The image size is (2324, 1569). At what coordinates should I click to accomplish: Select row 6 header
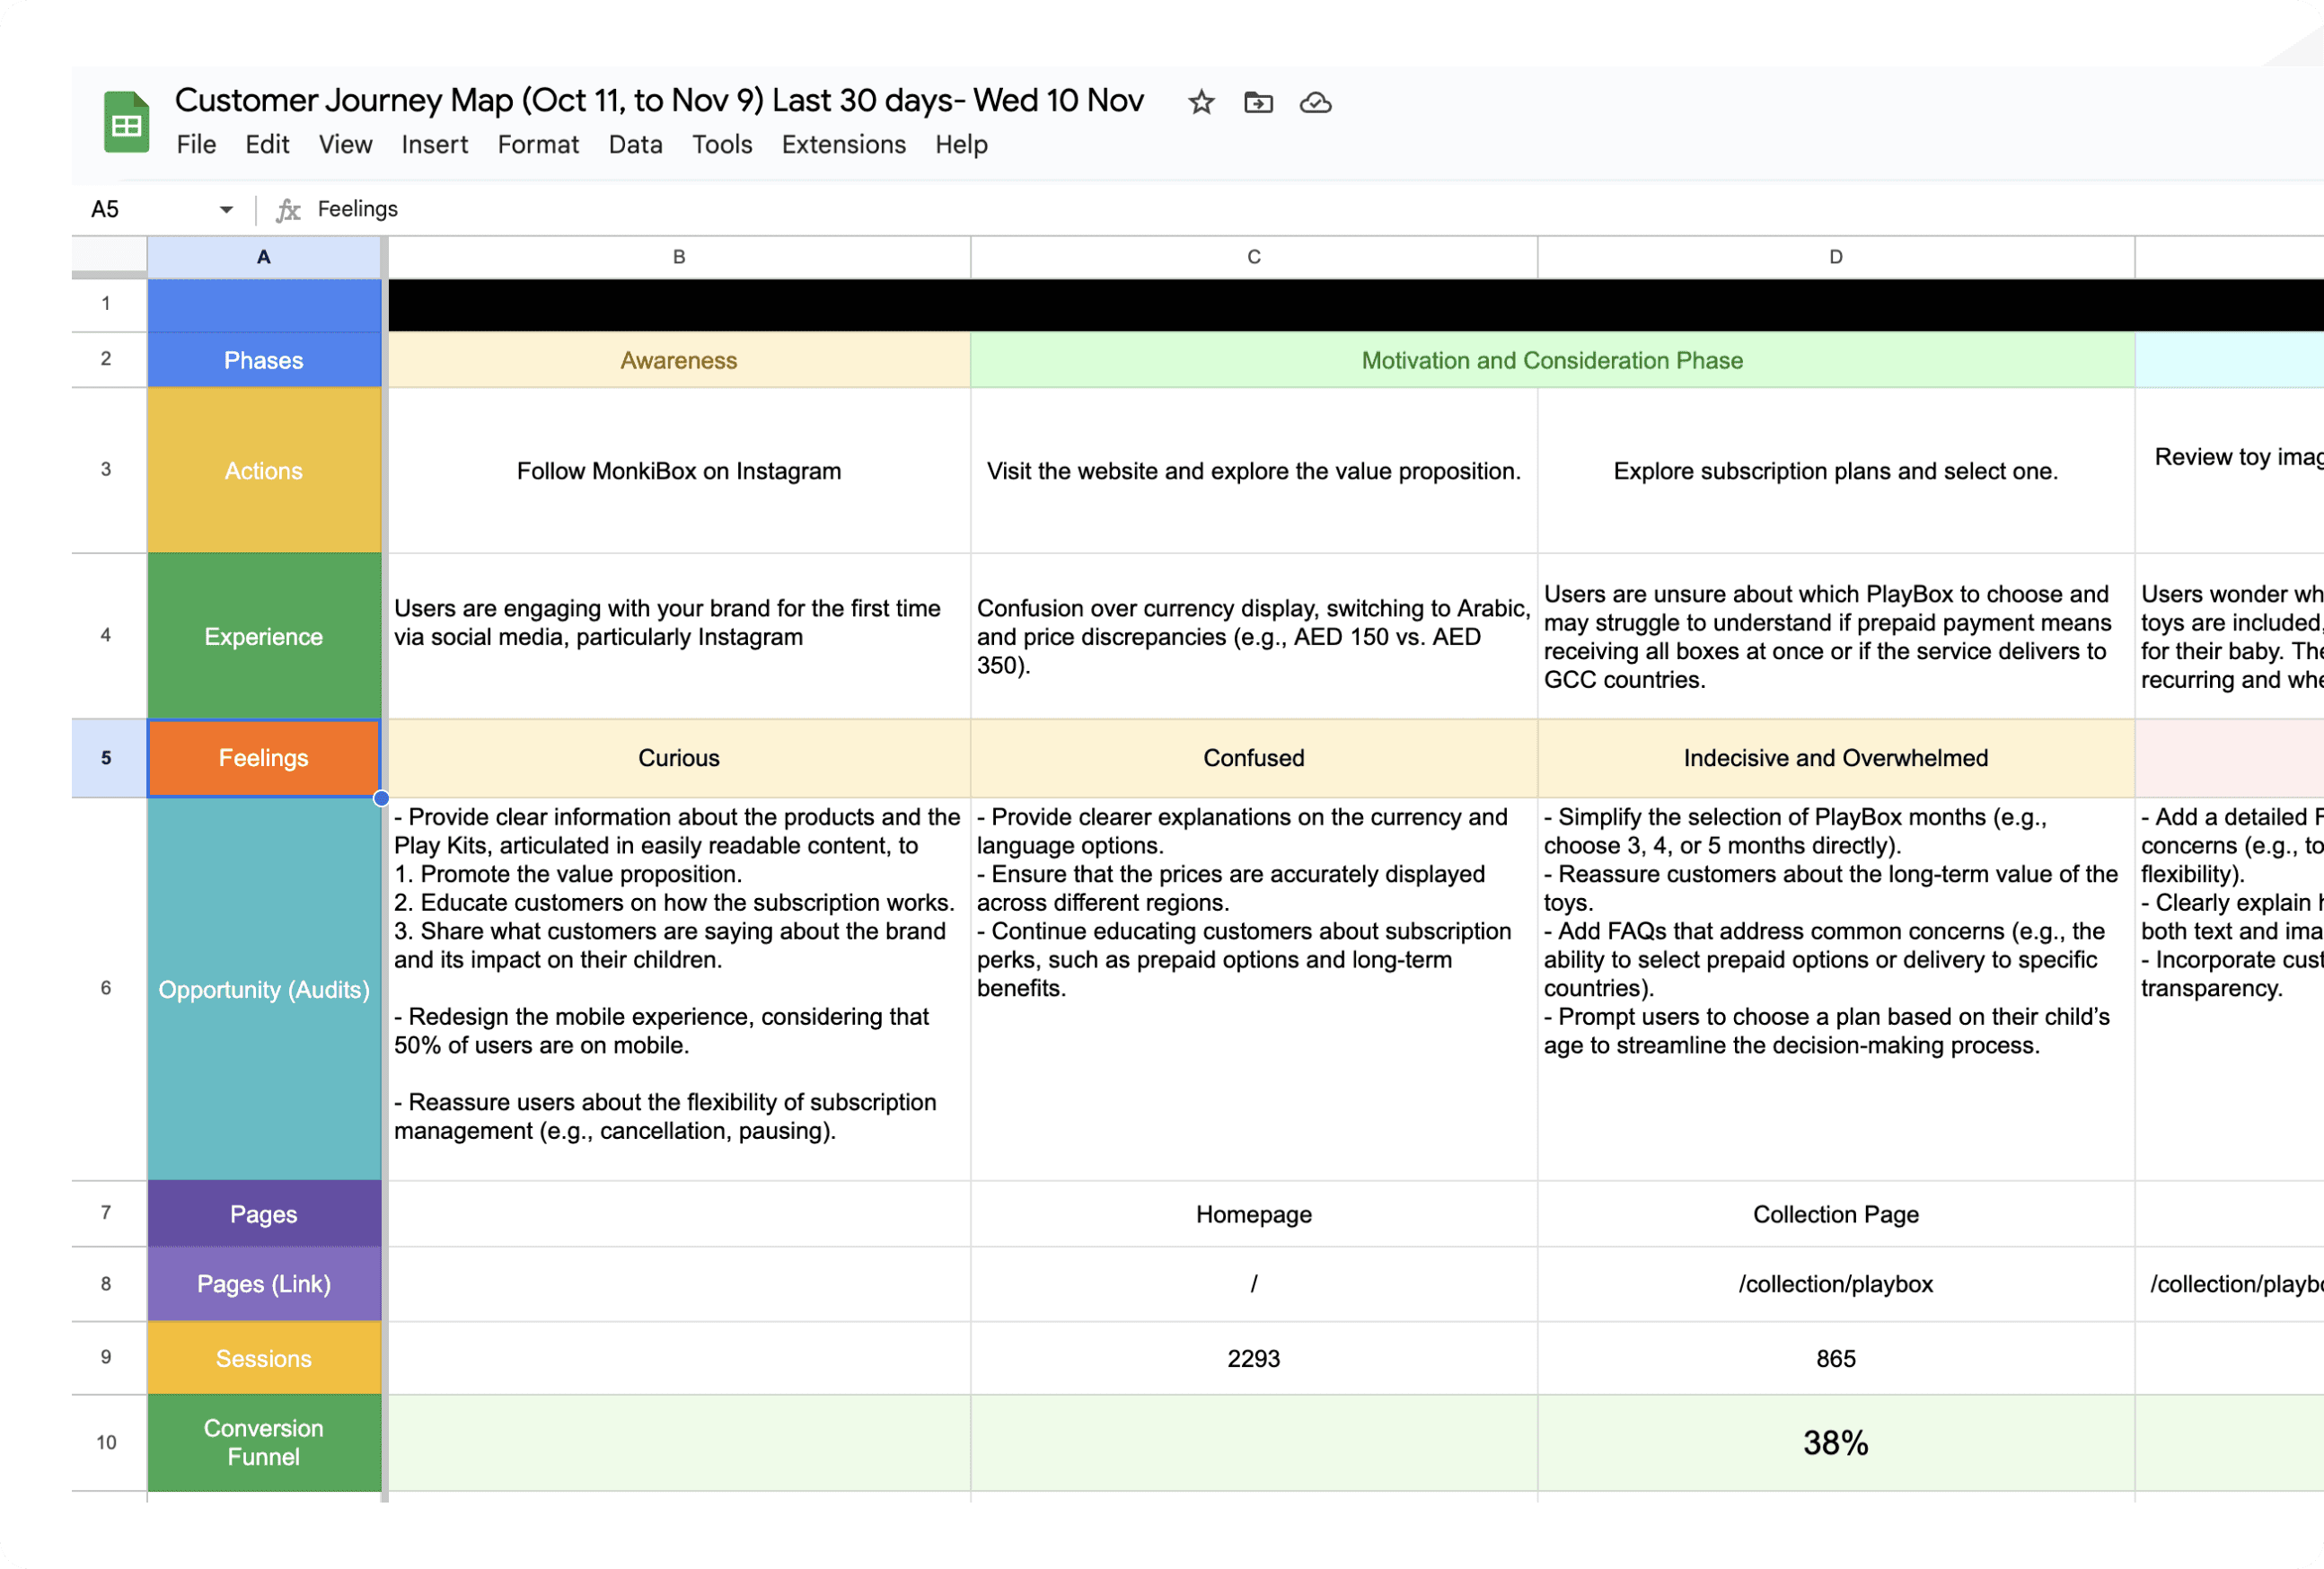(106, 988)
